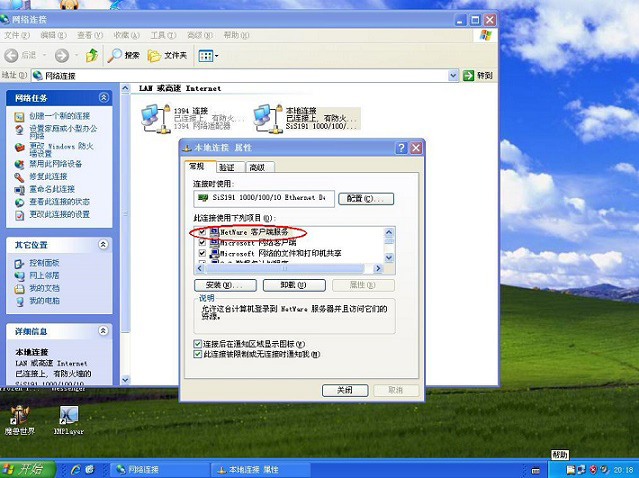Open the 搜索 (Search) toolbar button
Screen dimensions: 639x478
click(124, 55)
